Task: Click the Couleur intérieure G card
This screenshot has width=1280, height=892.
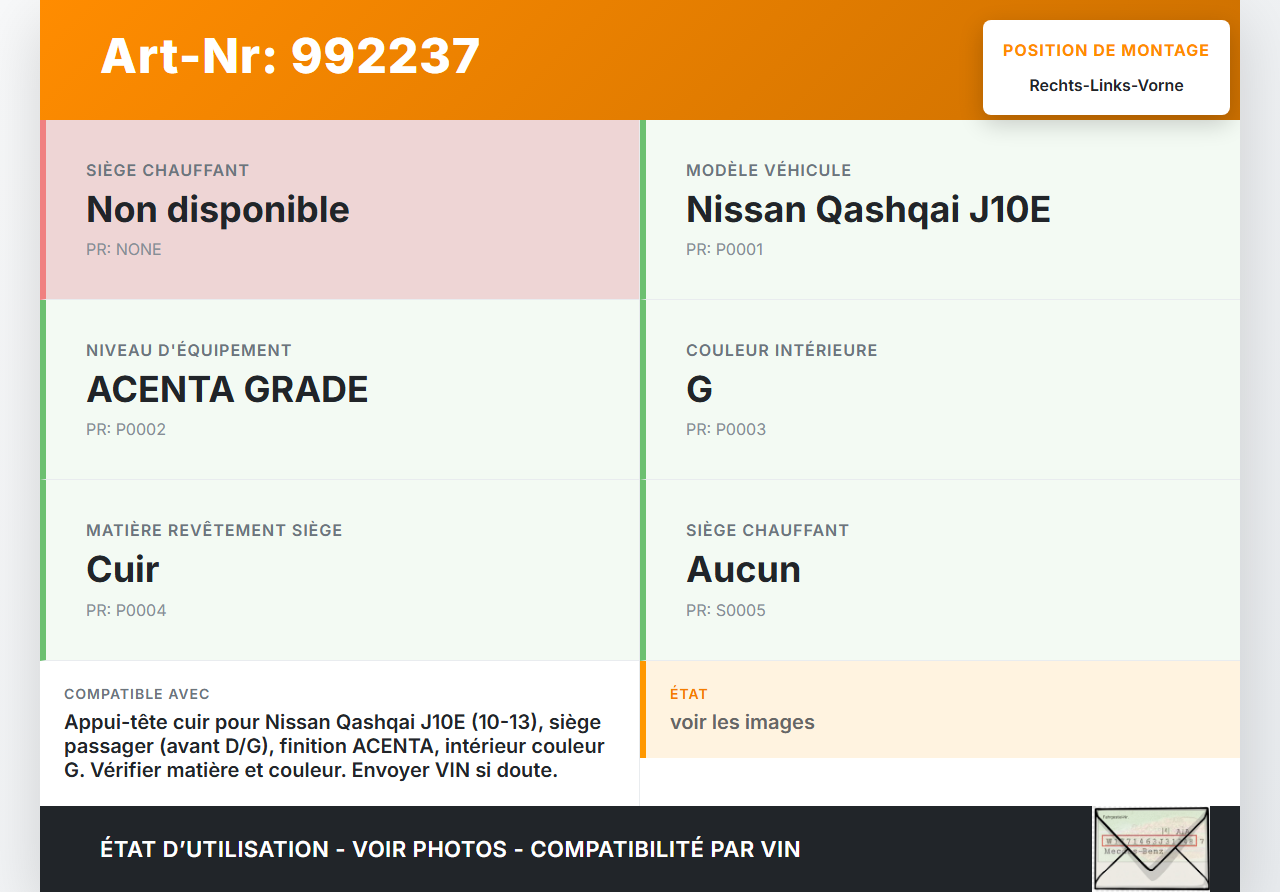Action: coord(940,390)
